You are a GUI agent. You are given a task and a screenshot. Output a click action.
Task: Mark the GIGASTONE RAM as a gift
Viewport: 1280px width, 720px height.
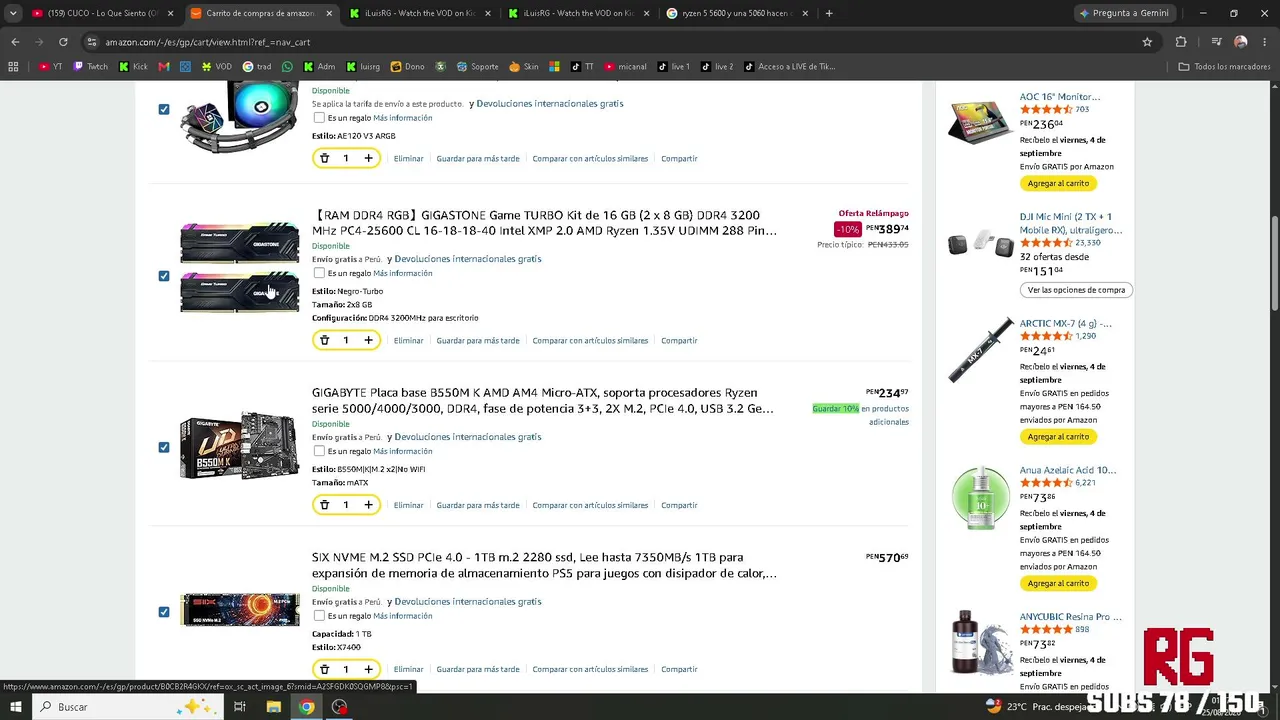pos(319,273)
